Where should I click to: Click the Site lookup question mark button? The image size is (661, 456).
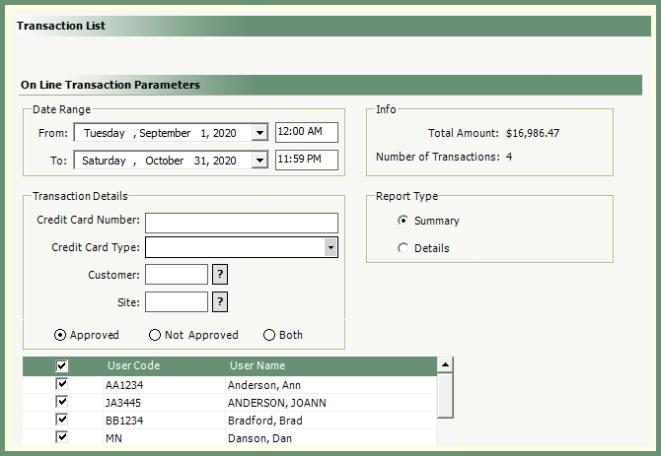pos(221,302)
